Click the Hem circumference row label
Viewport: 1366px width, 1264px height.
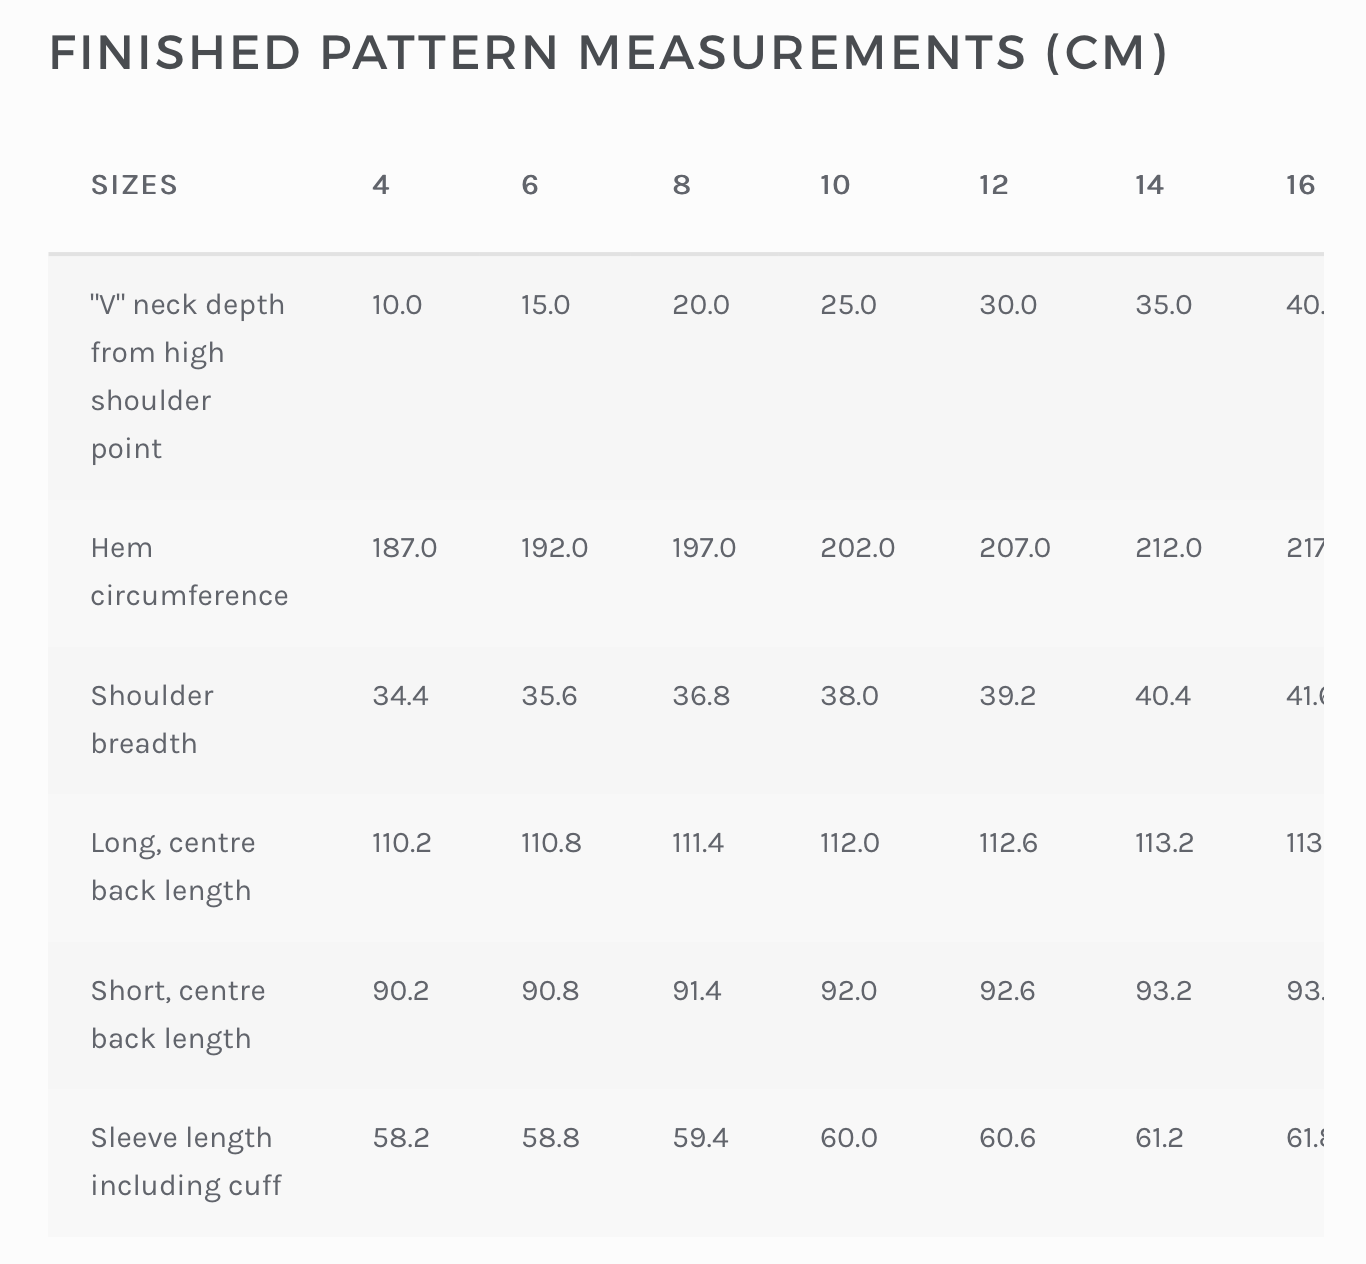click(190, 571)
